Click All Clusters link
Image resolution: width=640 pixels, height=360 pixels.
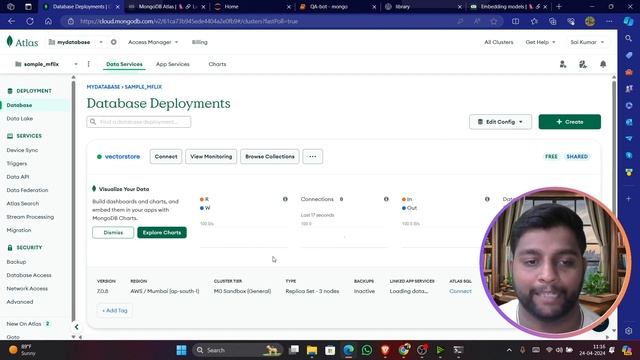(x=499, y=42)
